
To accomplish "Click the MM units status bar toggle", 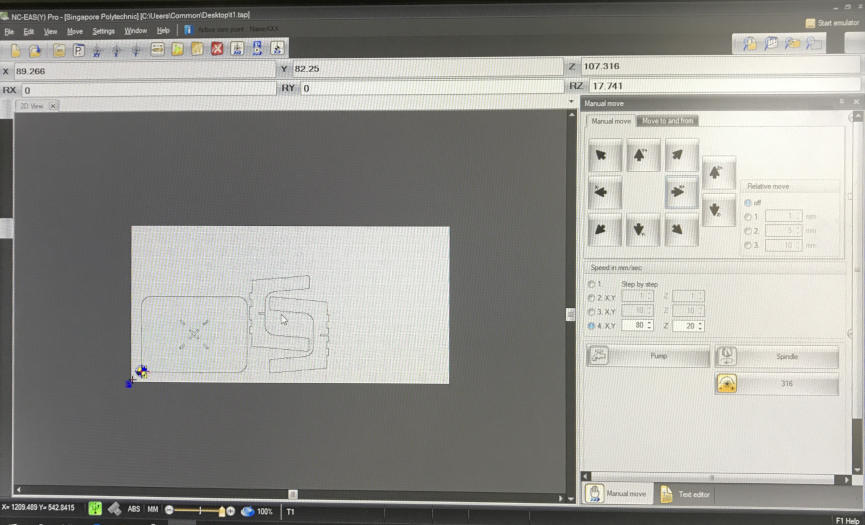I will (153, 509).
